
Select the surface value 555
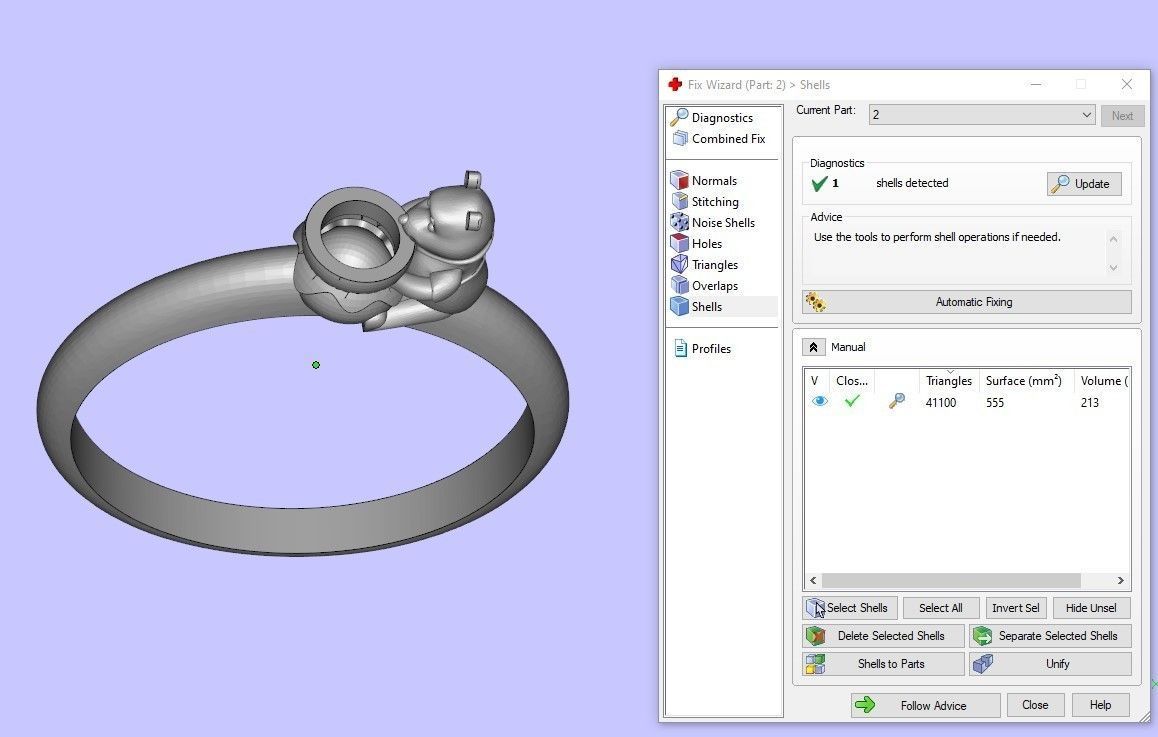(995, 402)
